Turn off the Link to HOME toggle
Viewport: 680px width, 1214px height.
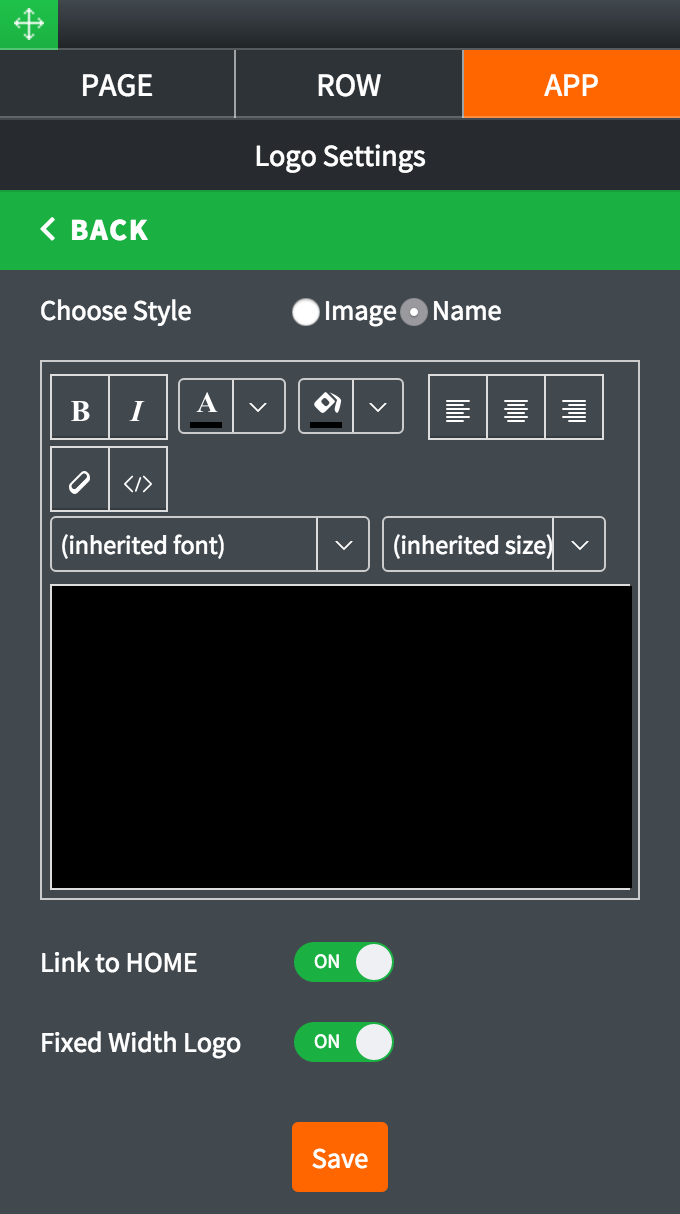(343, 962)
